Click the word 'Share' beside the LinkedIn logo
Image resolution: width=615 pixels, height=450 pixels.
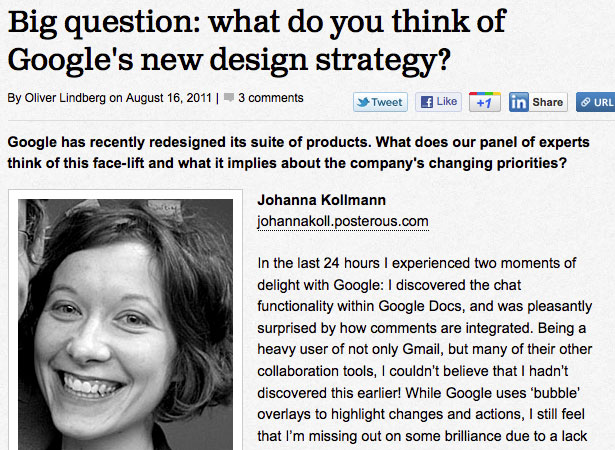pos(548,102)
